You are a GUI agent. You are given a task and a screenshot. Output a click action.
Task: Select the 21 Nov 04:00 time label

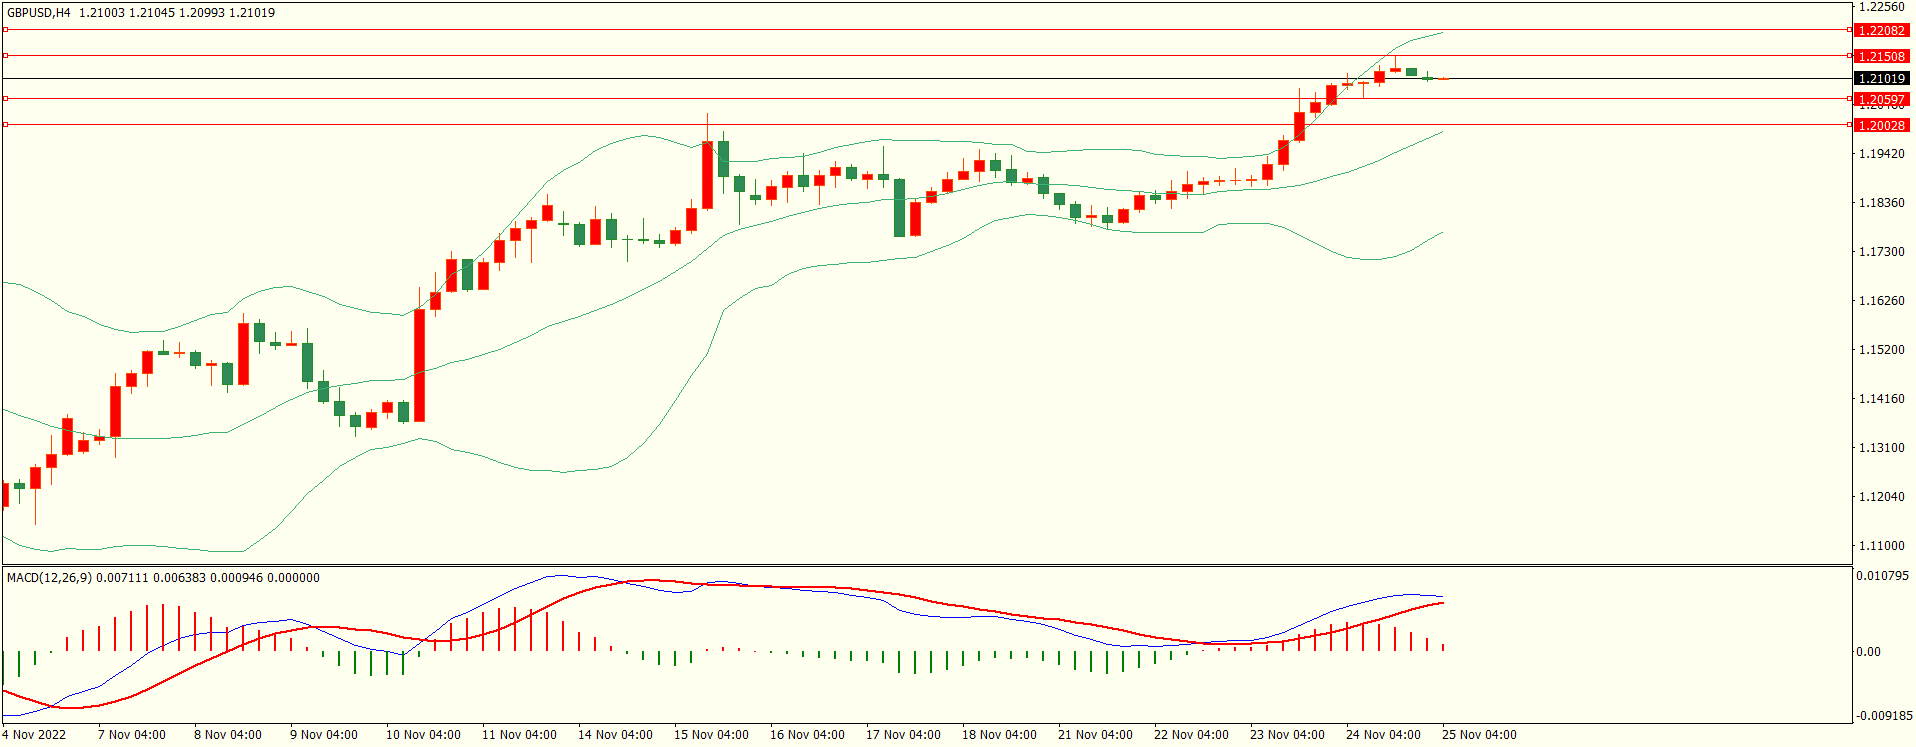1095,735
